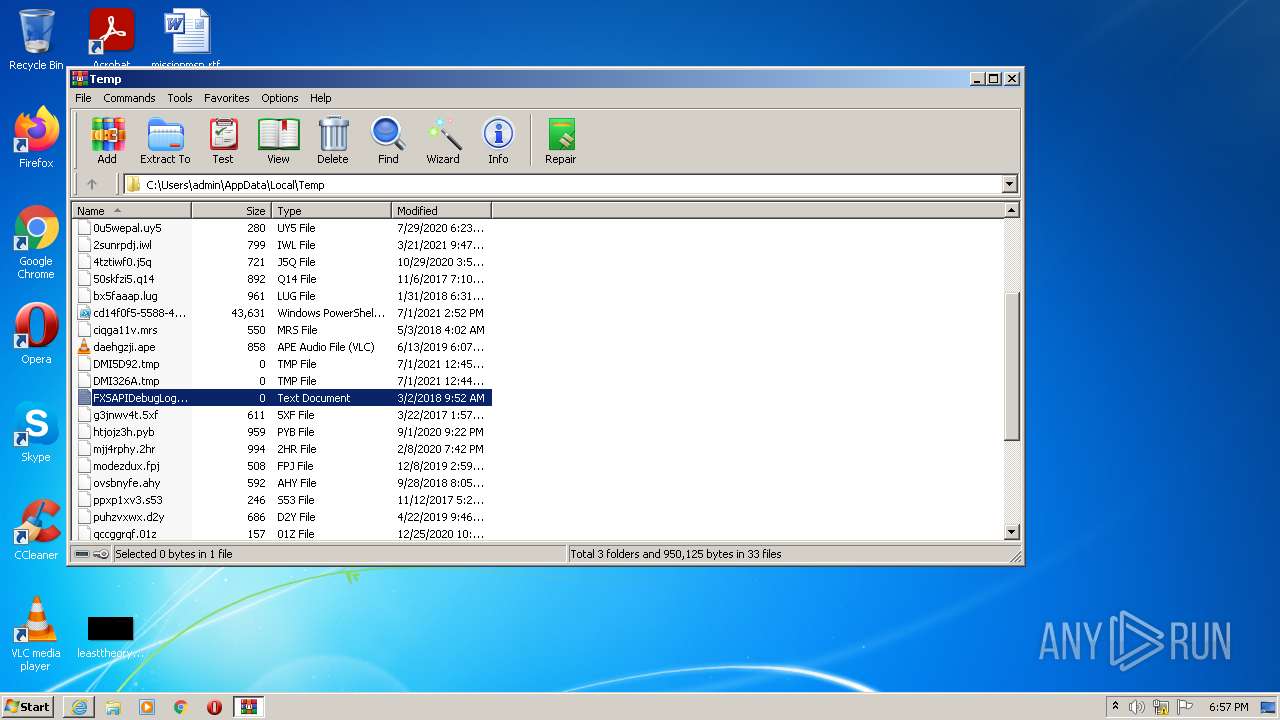
Task: Click the drive icon in status bar
Action: (82, 554)
